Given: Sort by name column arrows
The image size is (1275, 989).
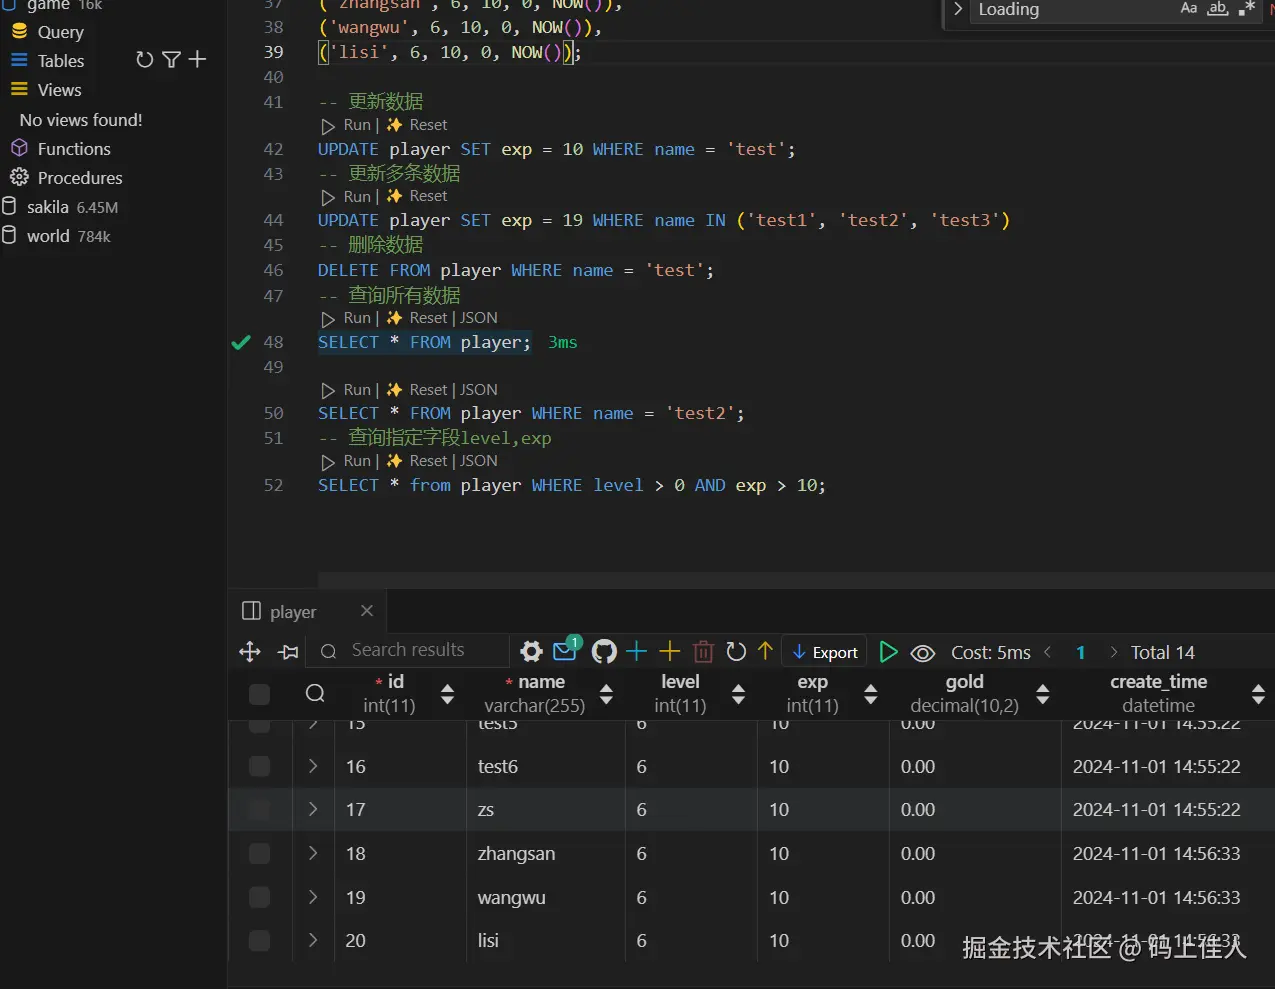Looking at the screenshot, I should [606, 694].
